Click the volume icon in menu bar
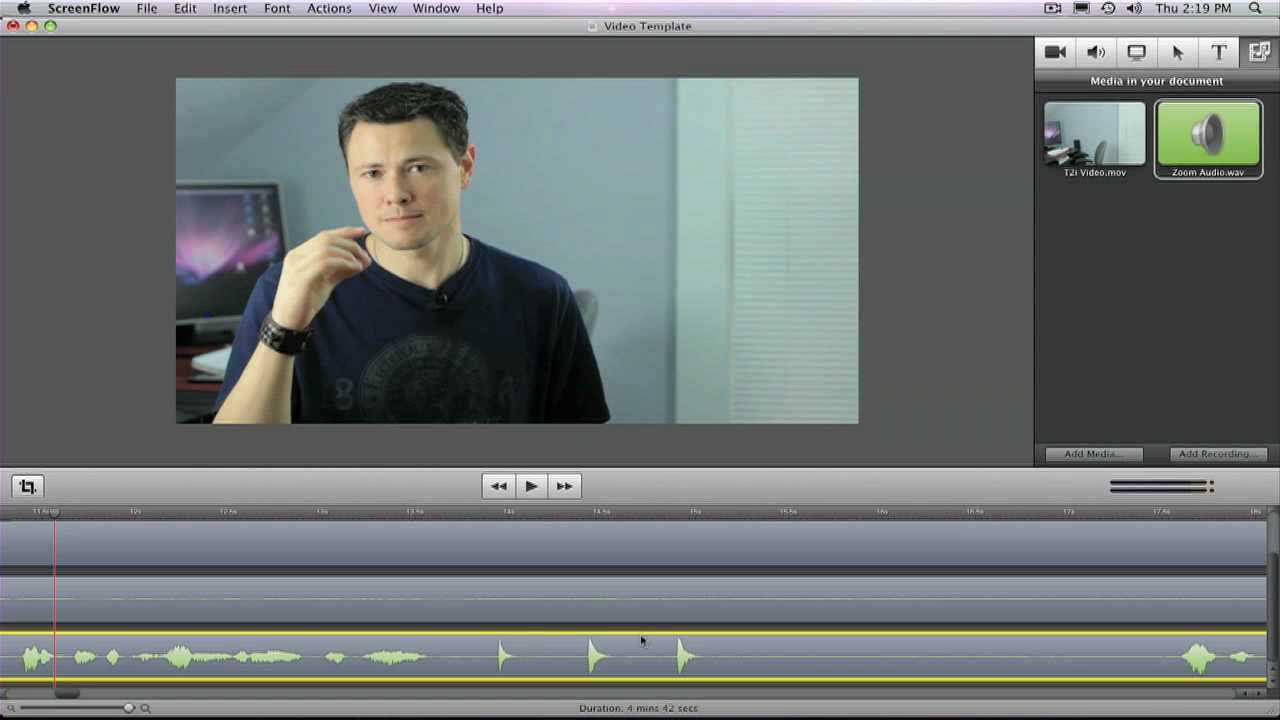The image size is (1280, 720). 1134,8
